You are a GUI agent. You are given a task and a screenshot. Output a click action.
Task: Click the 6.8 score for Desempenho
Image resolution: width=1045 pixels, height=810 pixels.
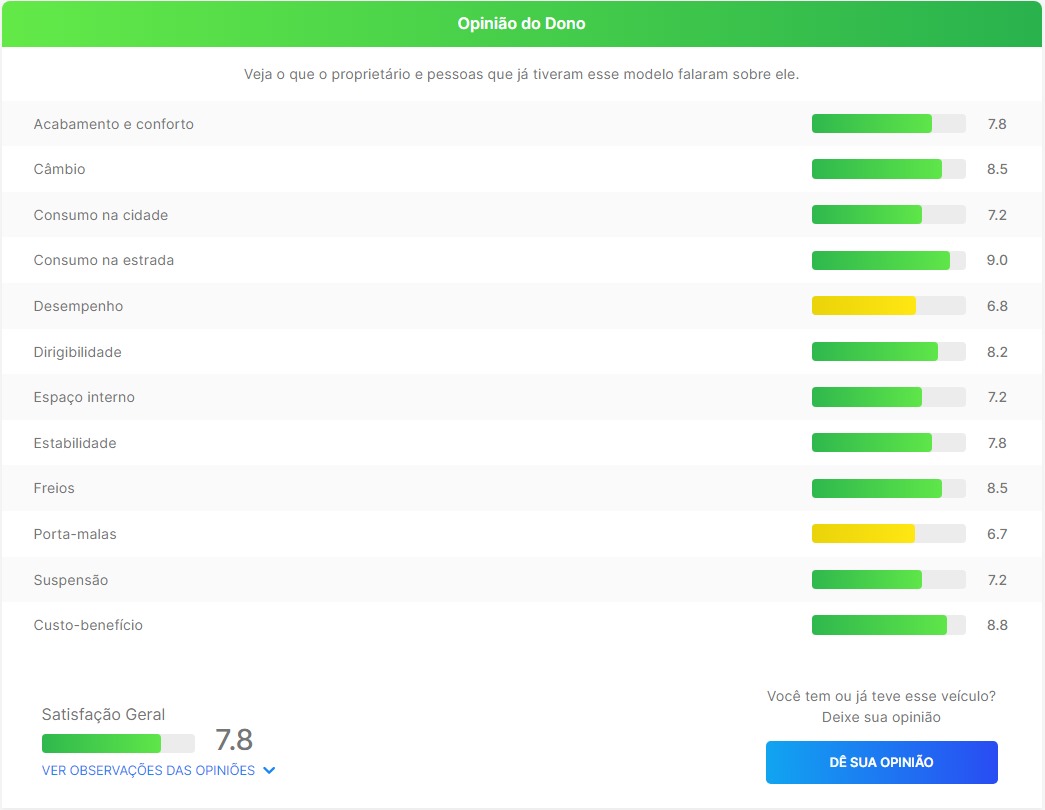pos(997,306)
